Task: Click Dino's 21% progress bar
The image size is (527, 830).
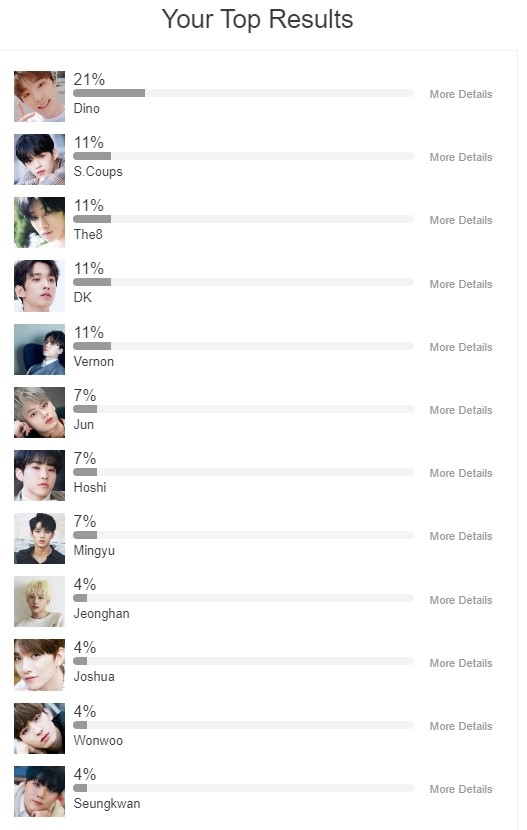Action: [243, 93]
